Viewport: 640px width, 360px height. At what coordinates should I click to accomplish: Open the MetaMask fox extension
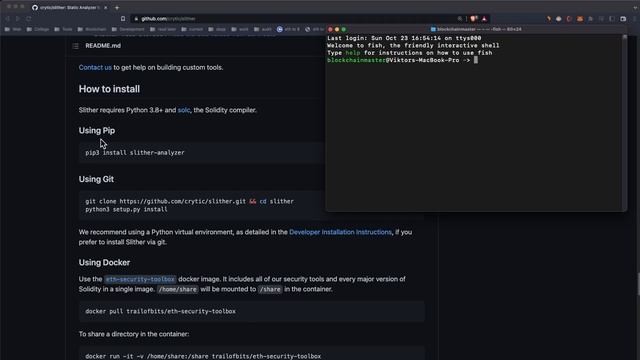[x=580, y=18]
